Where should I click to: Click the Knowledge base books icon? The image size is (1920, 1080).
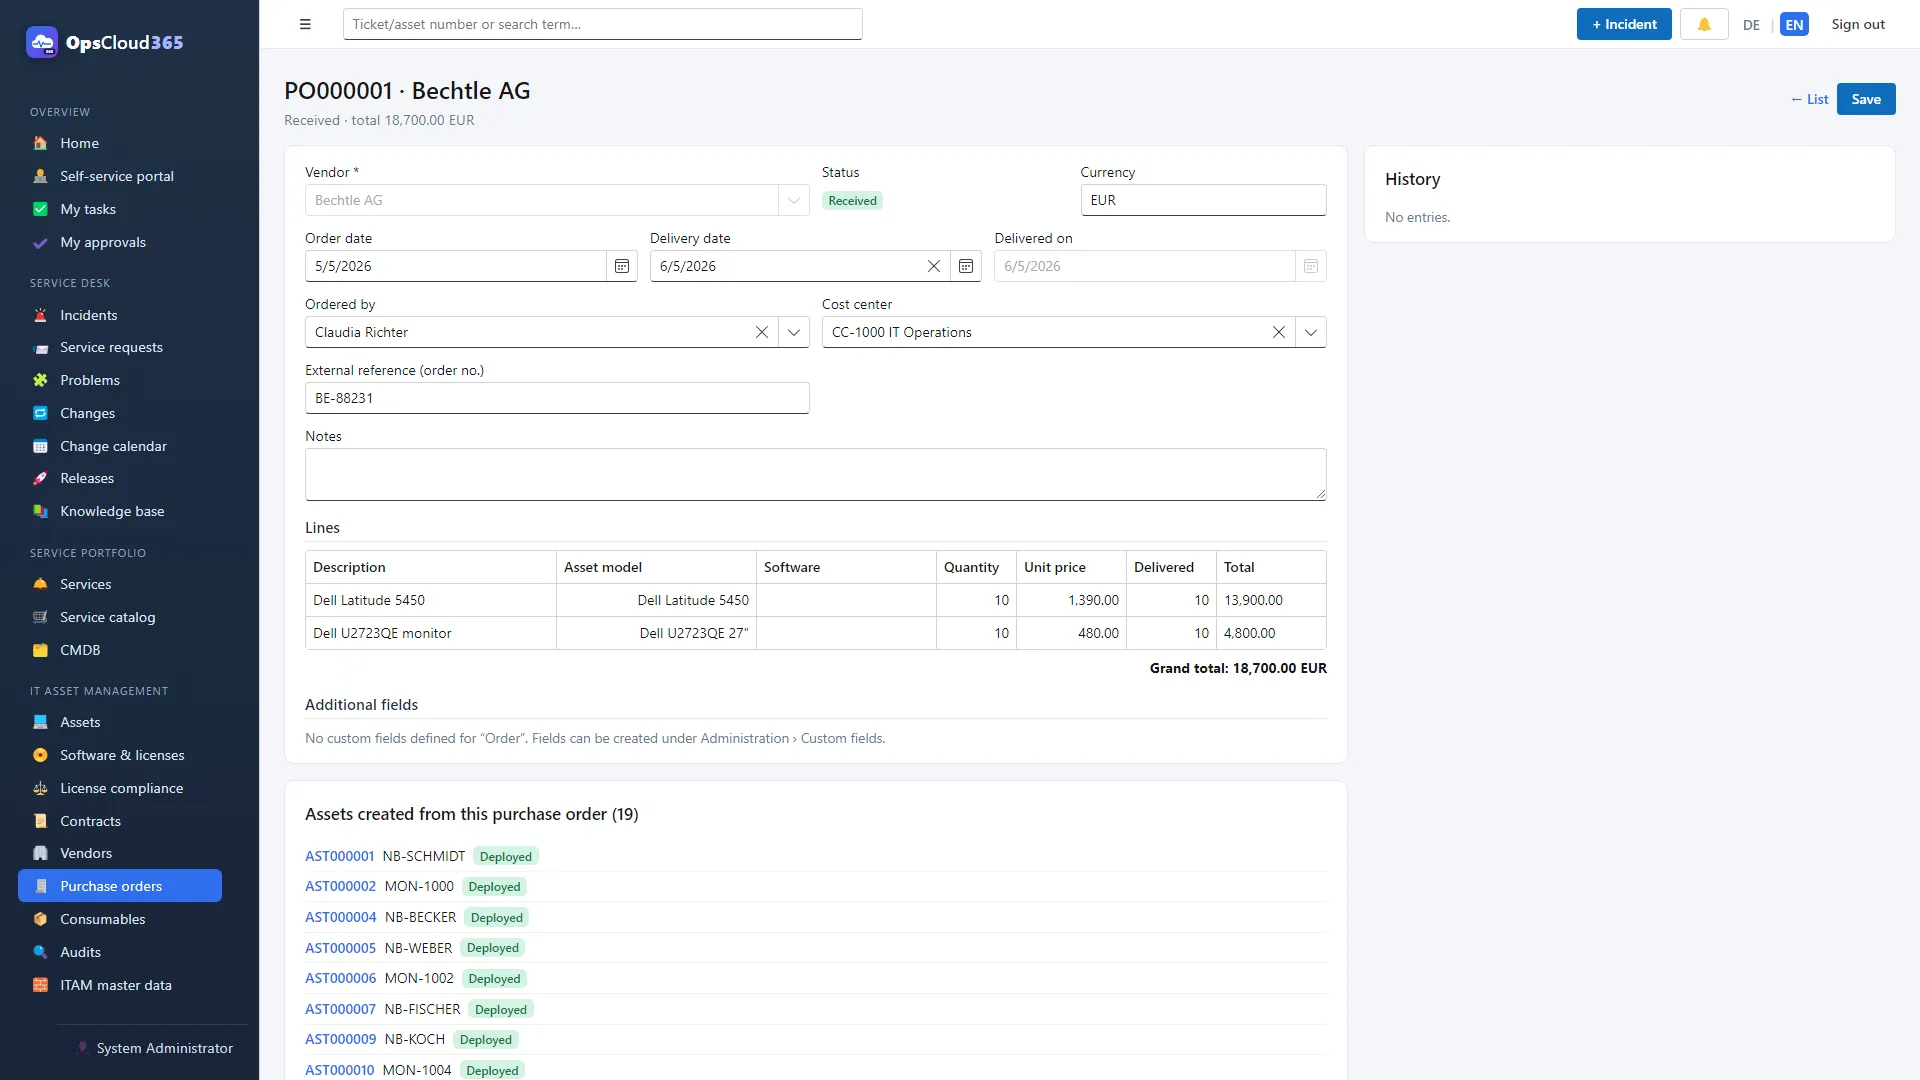click(40, 511)
